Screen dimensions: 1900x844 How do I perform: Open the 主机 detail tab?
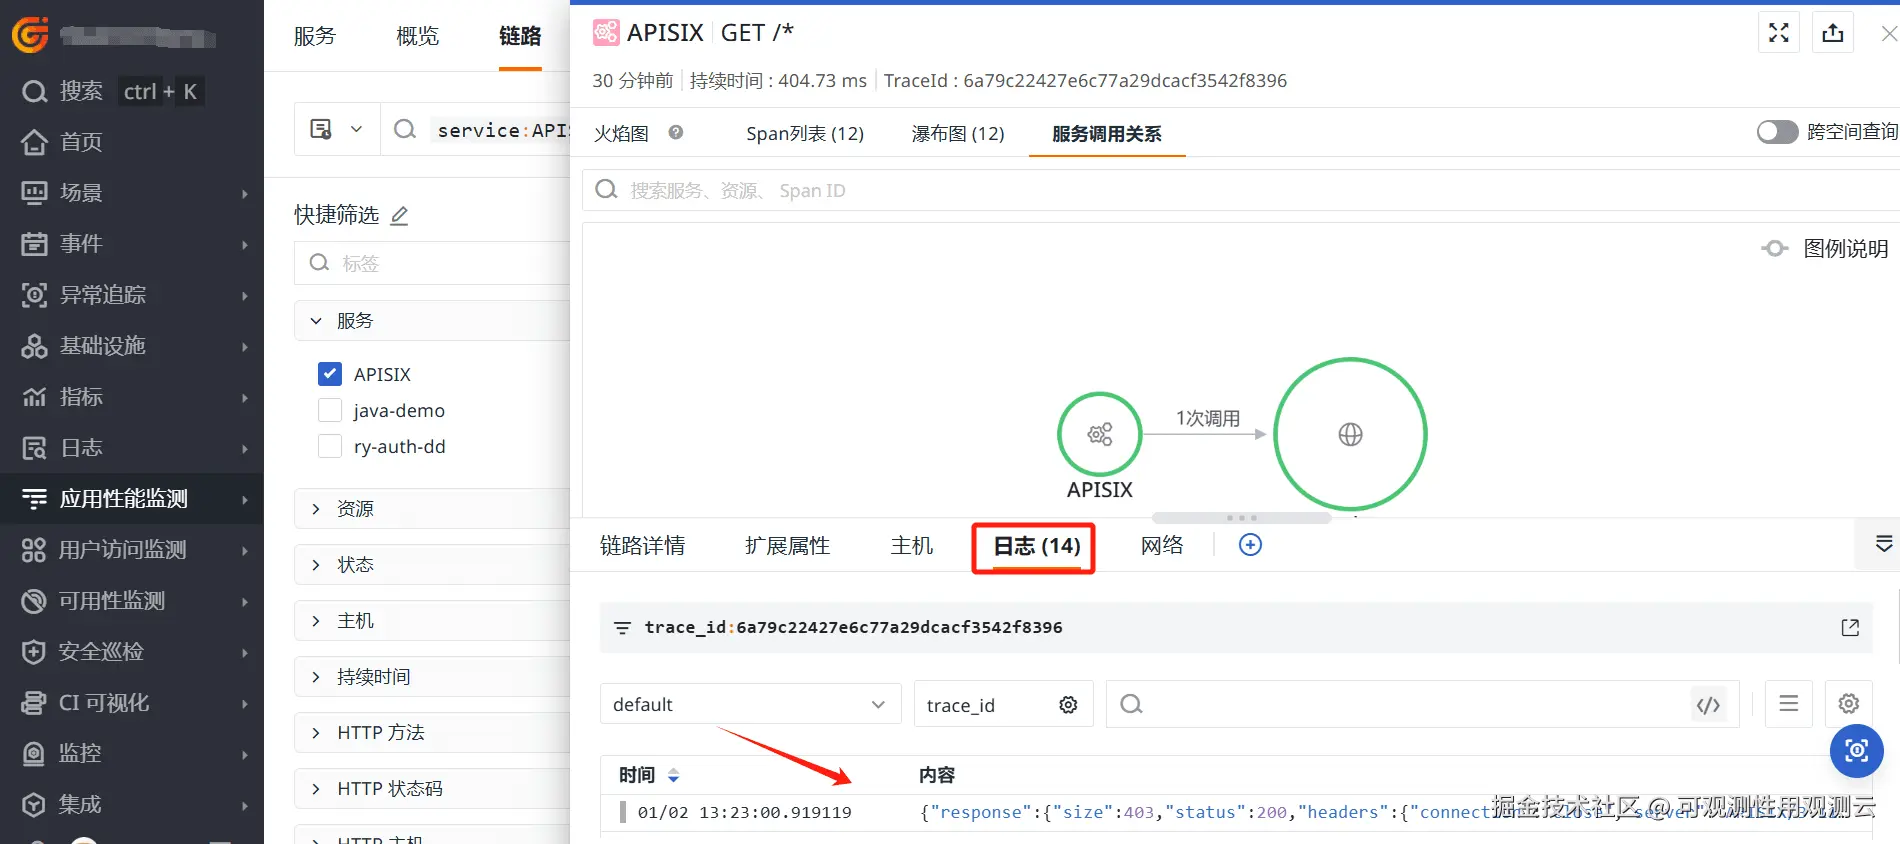pyautogui.click(x=912, y=545)
